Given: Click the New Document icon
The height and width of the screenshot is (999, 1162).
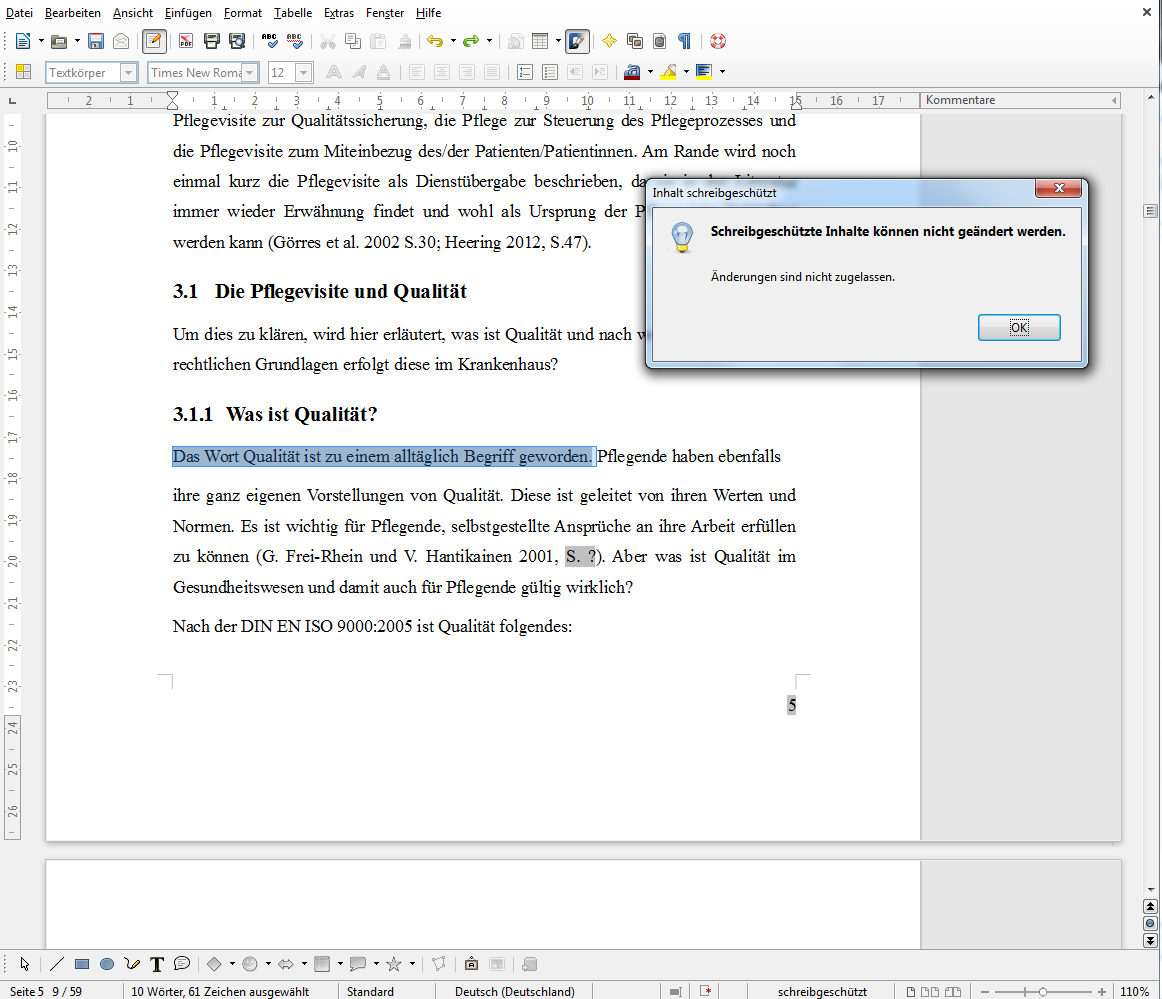Looking at the screenshot, I should click(x=23, y=41).
